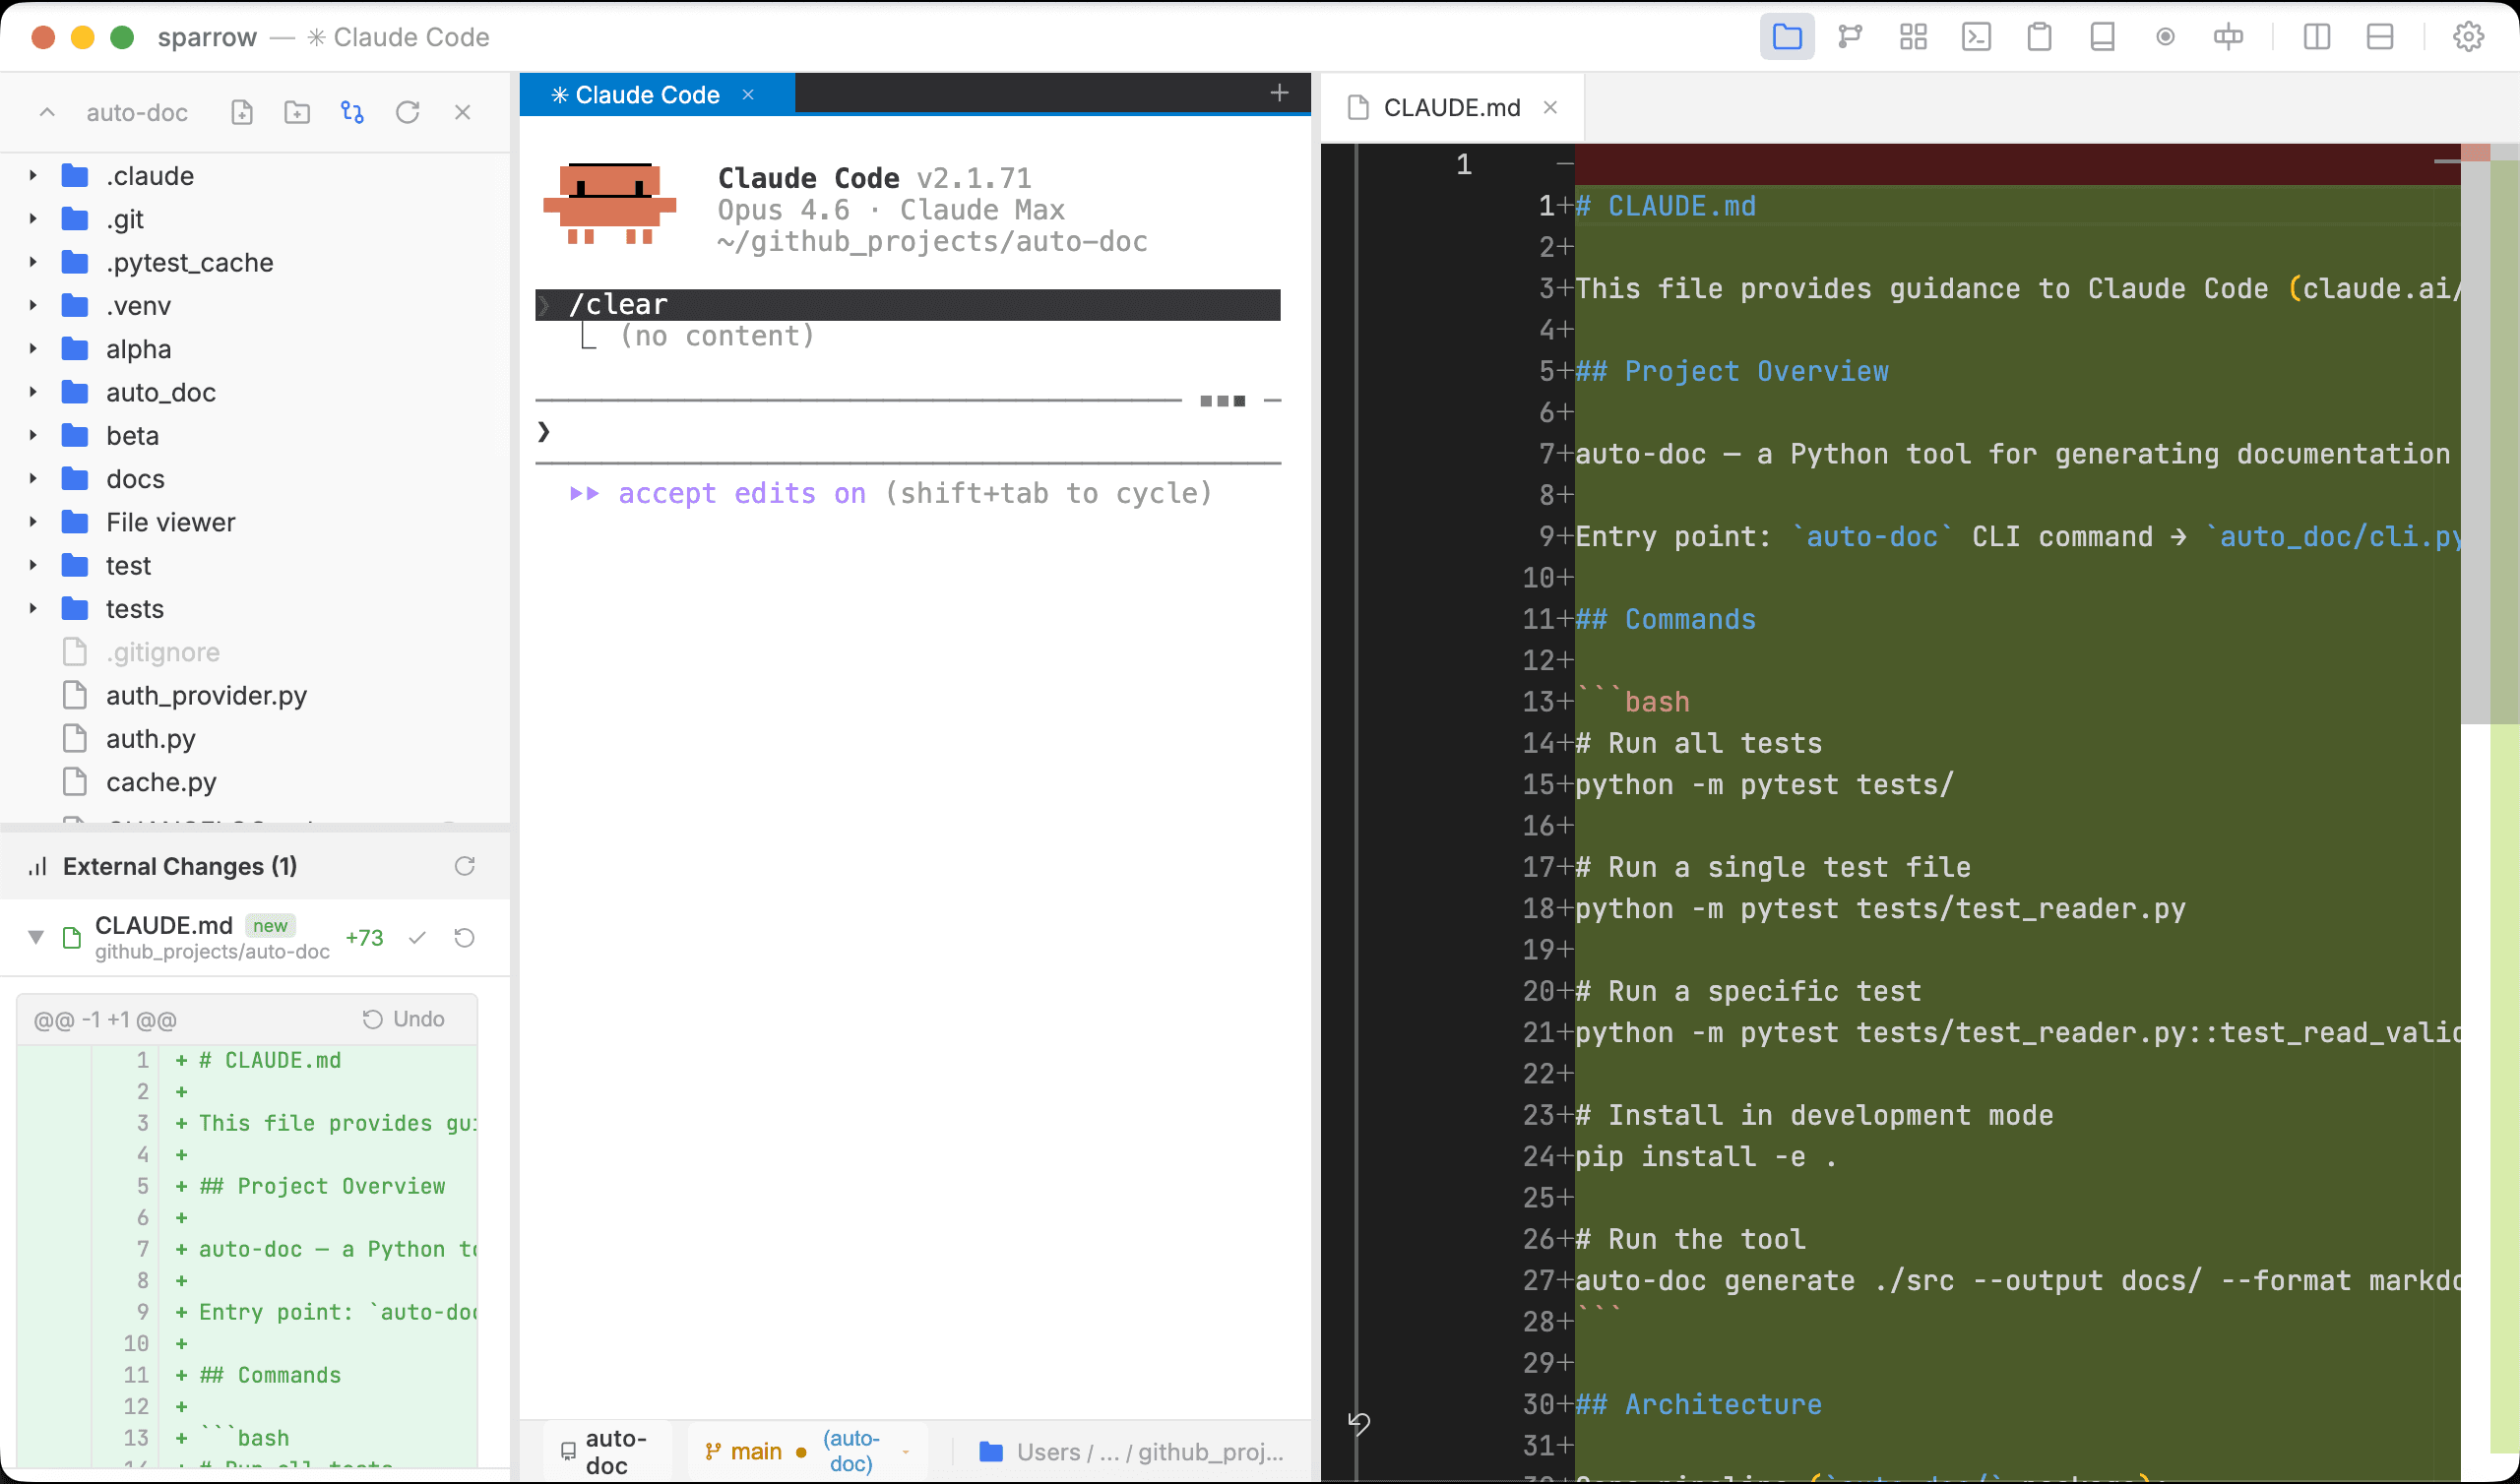
Task: Accept the CLAUDE.md change with checkmark
Action: click(417, 938)
